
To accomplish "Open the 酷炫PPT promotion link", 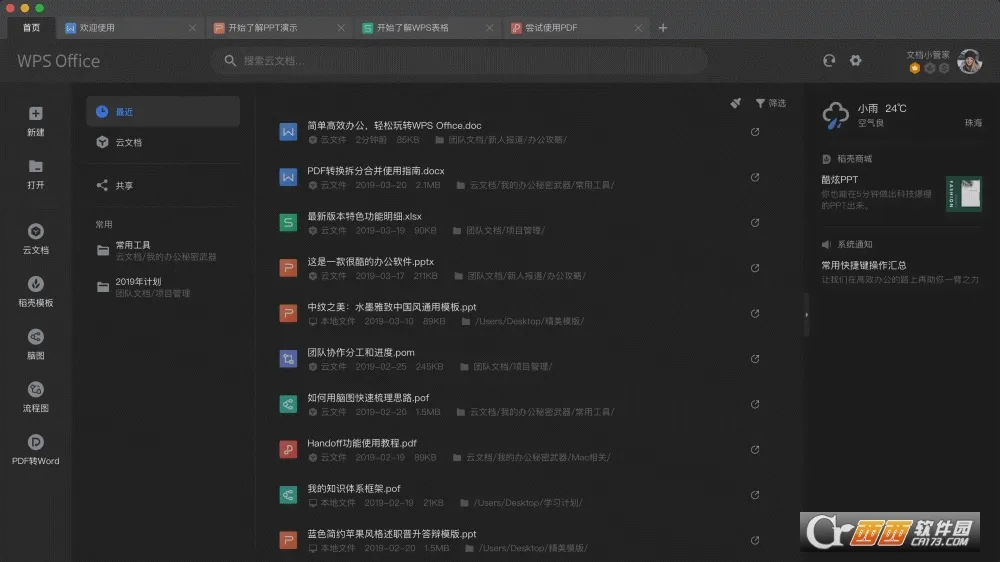I will click(839, 180).
